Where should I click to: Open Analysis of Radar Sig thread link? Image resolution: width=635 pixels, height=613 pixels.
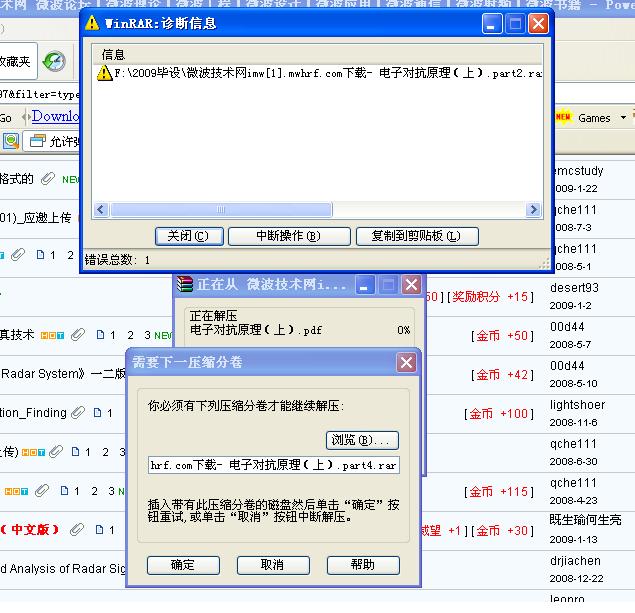pos(63,569)
